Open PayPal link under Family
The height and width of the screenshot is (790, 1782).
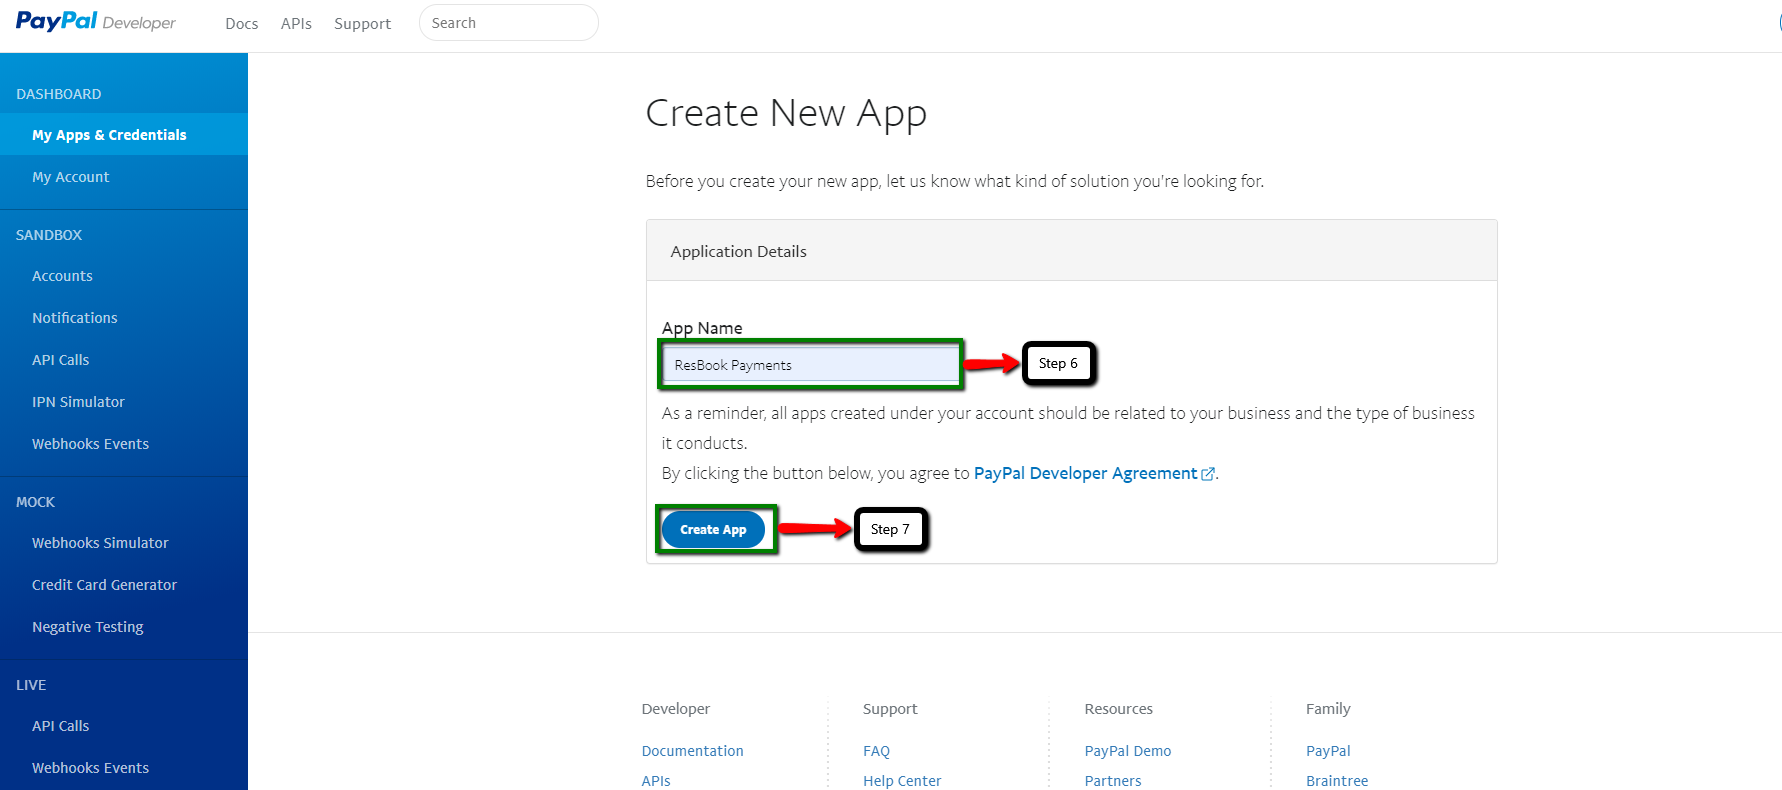[1328, 751]
